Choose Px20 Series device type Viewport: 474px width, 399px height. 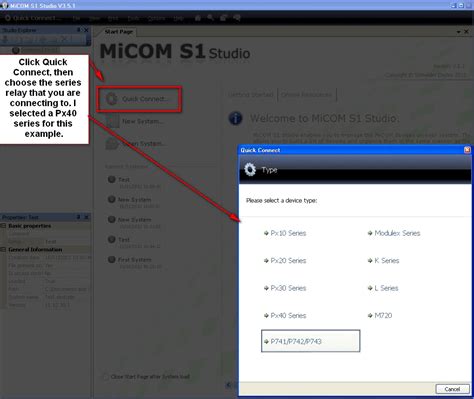285,261
